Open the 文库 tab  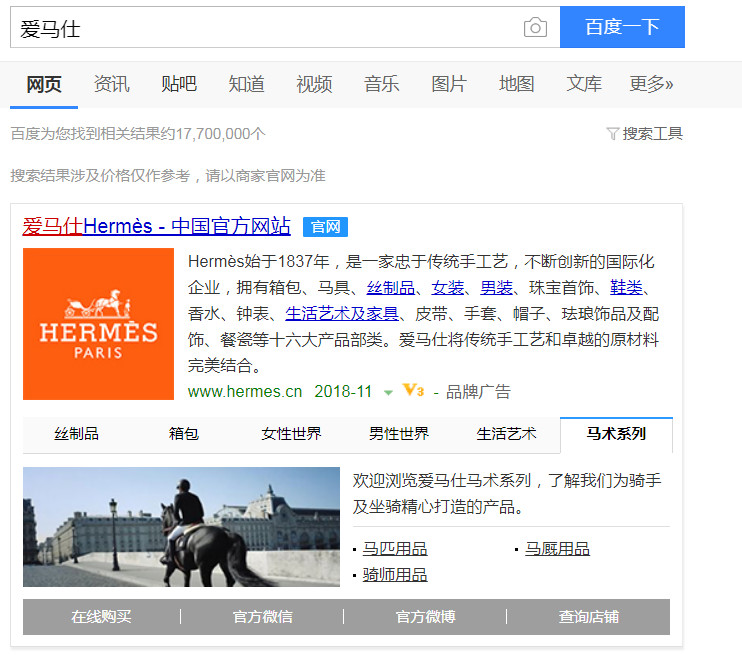click(584, 84)
